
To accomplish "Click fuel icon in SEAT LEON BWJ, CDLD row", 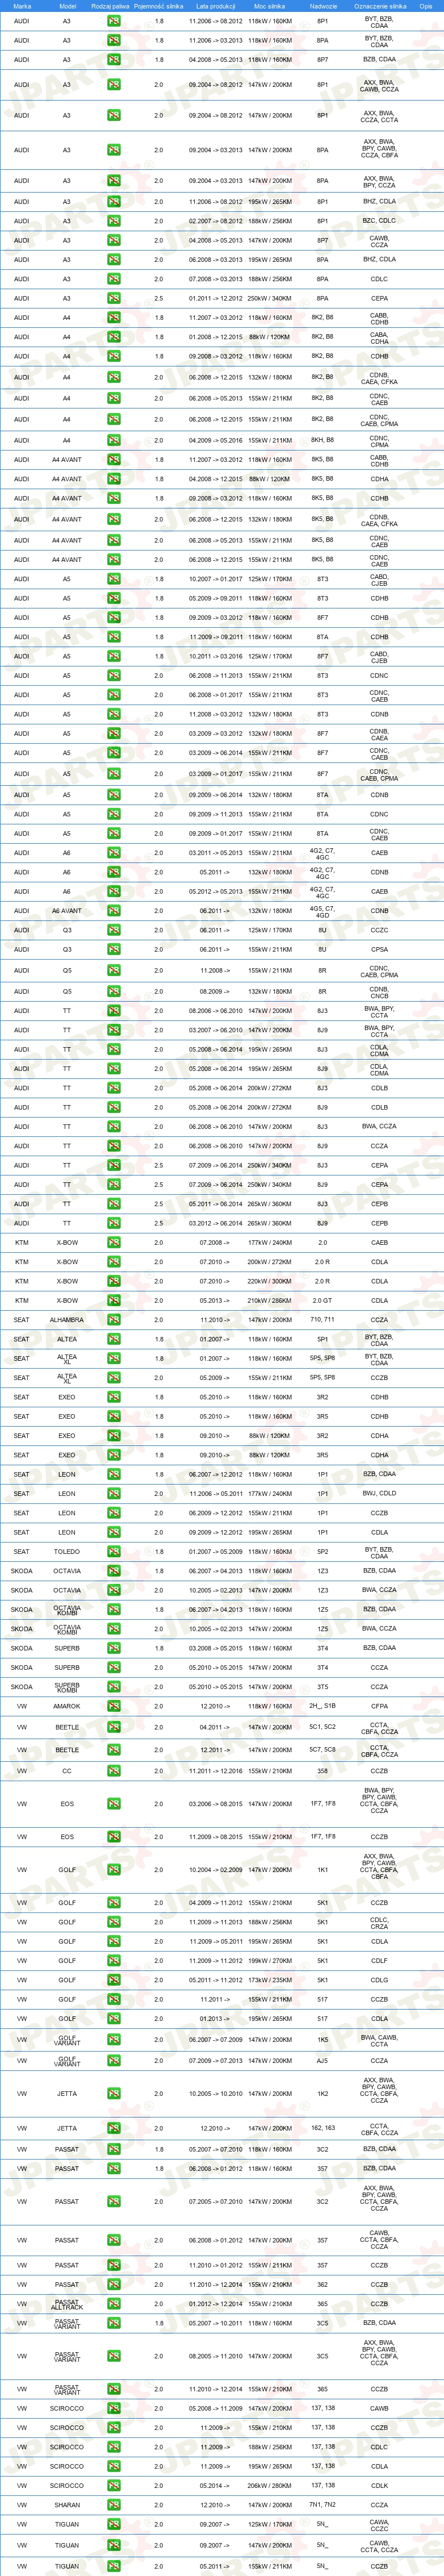I will tap(114, 1494).
